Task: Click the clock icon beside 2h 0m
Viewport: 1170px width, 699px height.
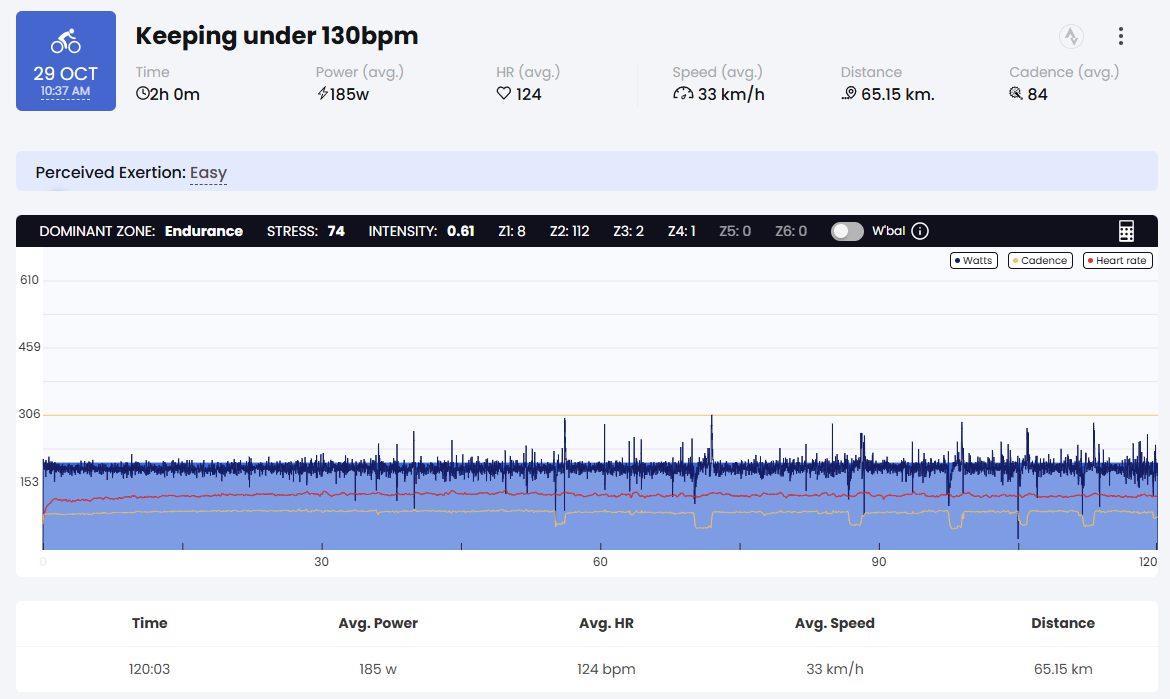Action: pyautogui.click(x=142, y=94)
